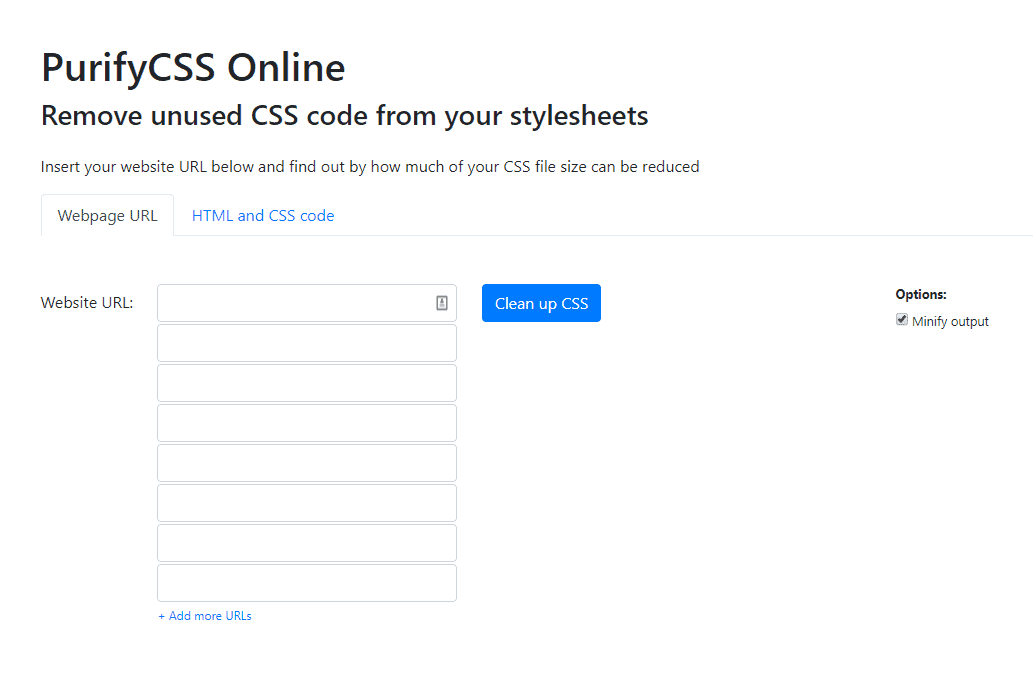This screenshot has height=673, width=1033.
Task: Click the "Options:" heading text
Action: pos(920,294)
